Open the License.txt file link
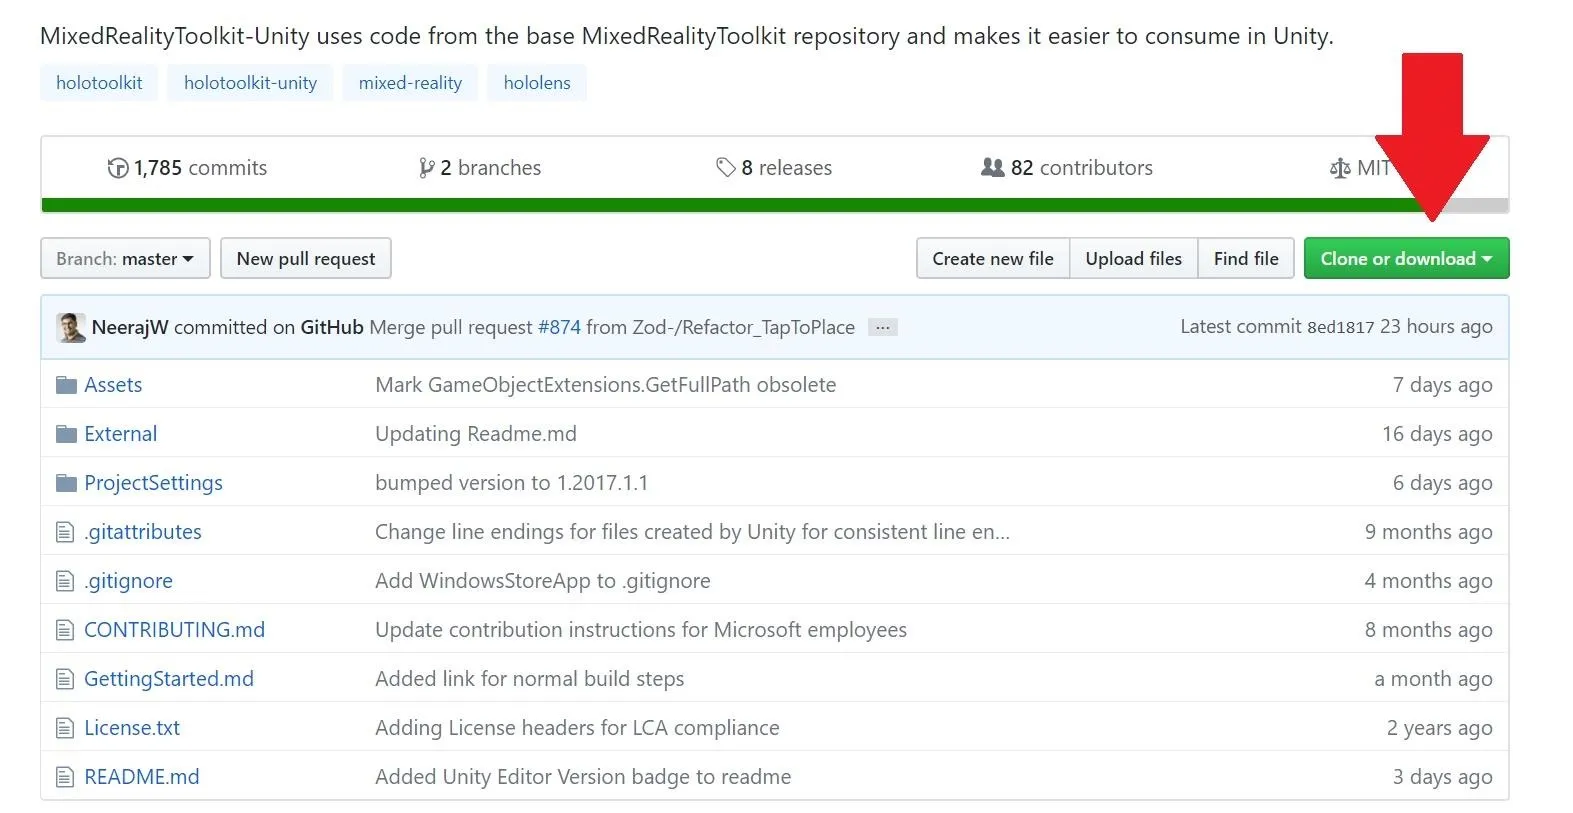Screen dimensions: 1573x813 point(132,728)
